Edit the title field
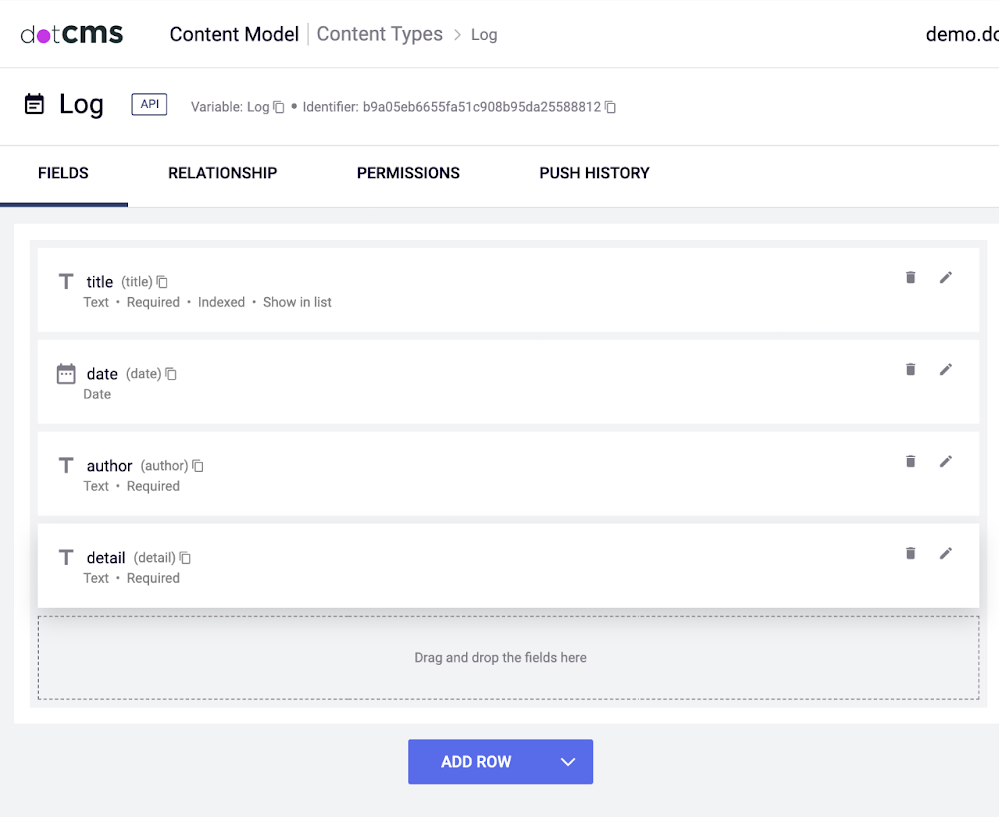The width and height of the screenshot is (999, 817). tap(946, 278)
